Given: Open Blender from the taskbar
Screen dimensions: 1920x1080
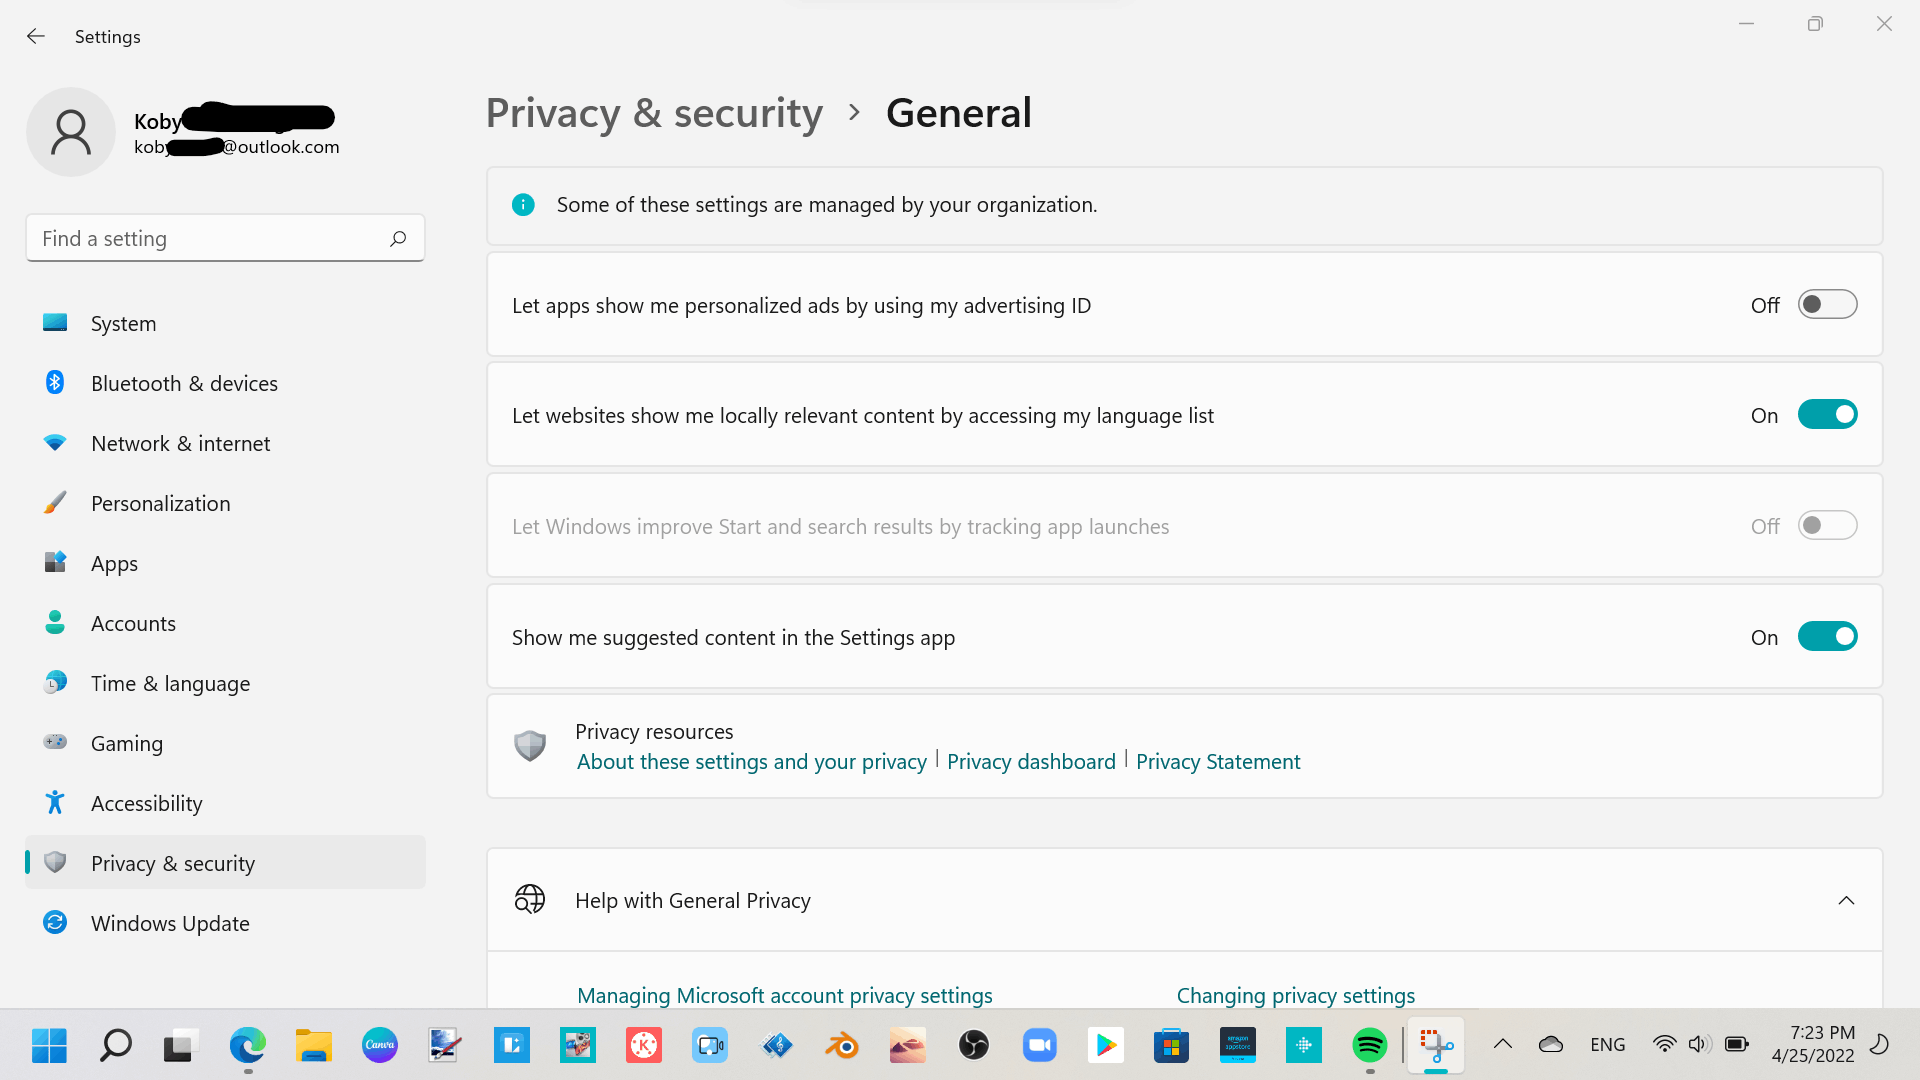Looking at the screenshot, I should point(842,1045).
